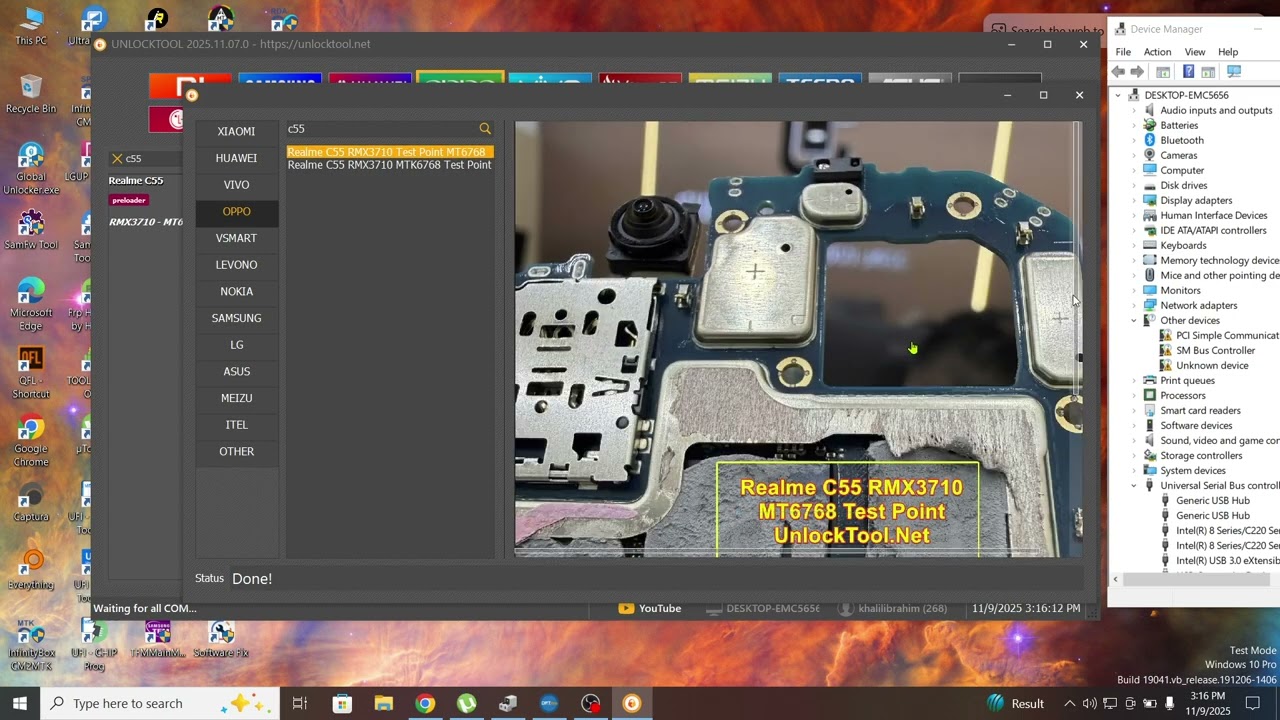
Task: Open File Explorer from the taskbar
Action: [384, 703]
